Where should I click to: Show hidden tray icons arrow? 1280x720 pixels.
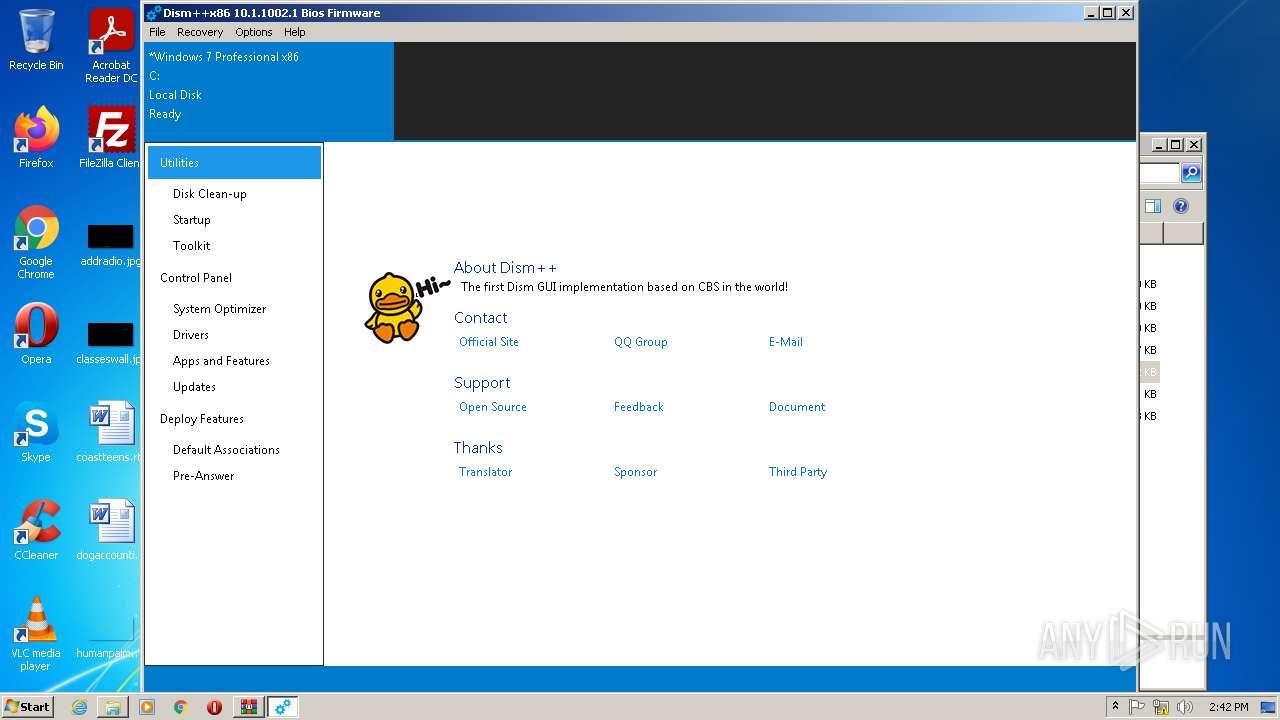point(1115,707)
